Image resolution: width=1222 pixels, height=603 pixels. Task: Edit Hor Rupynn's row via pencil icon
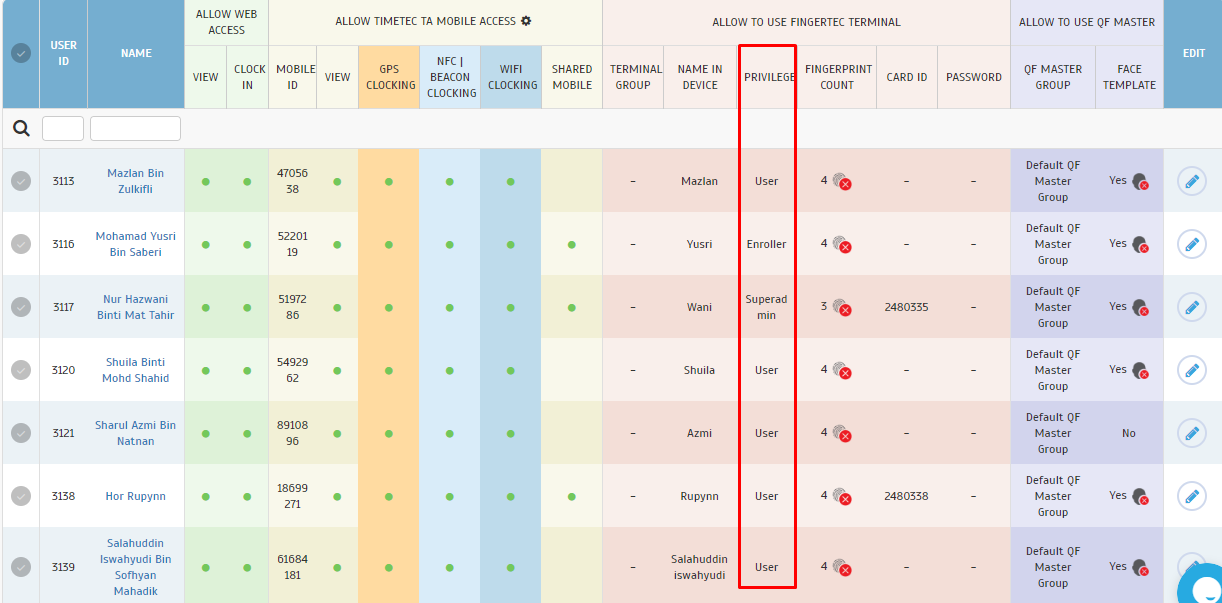coord(1191,496)
